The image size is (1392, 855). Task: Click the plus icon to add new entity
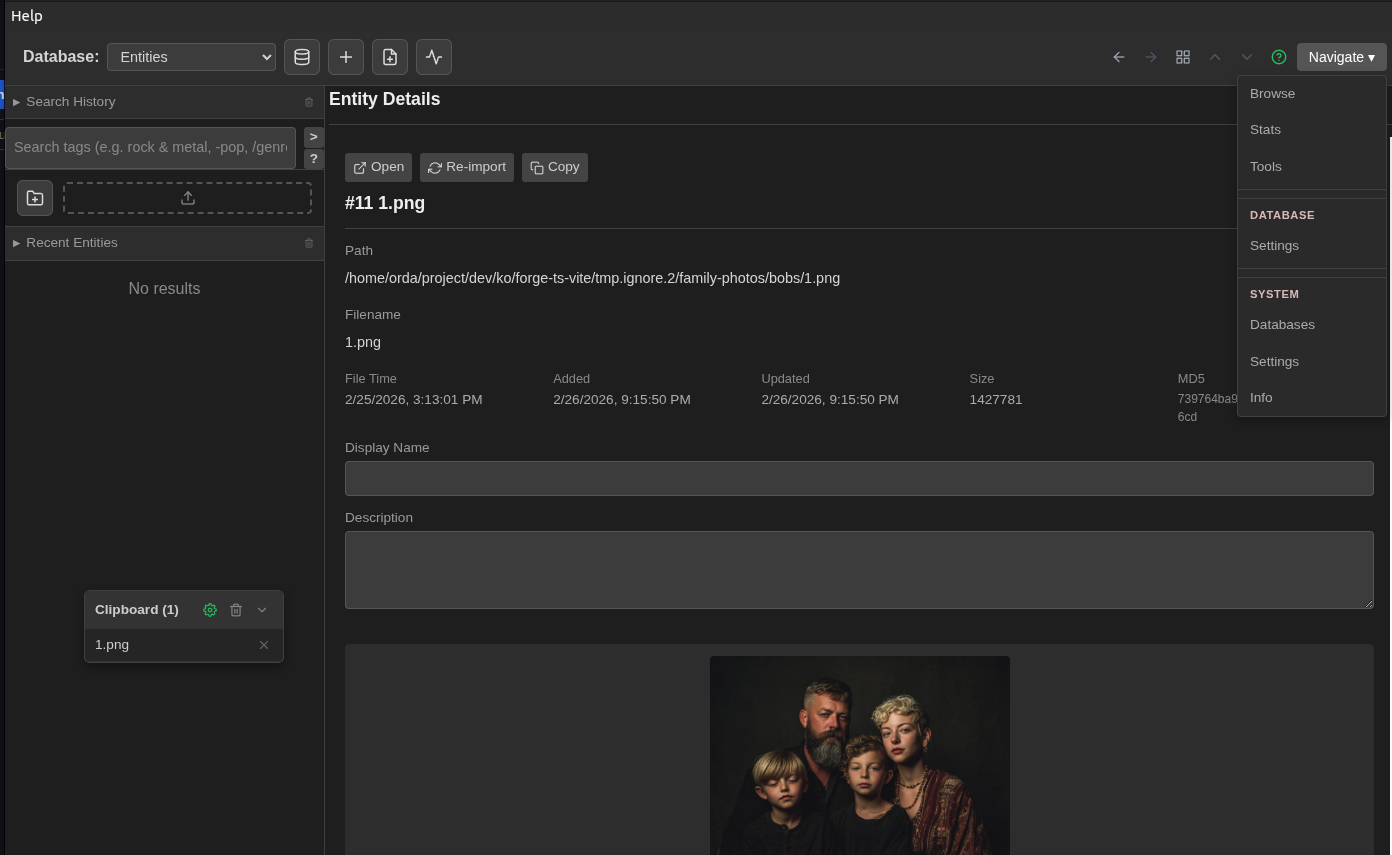346,57
